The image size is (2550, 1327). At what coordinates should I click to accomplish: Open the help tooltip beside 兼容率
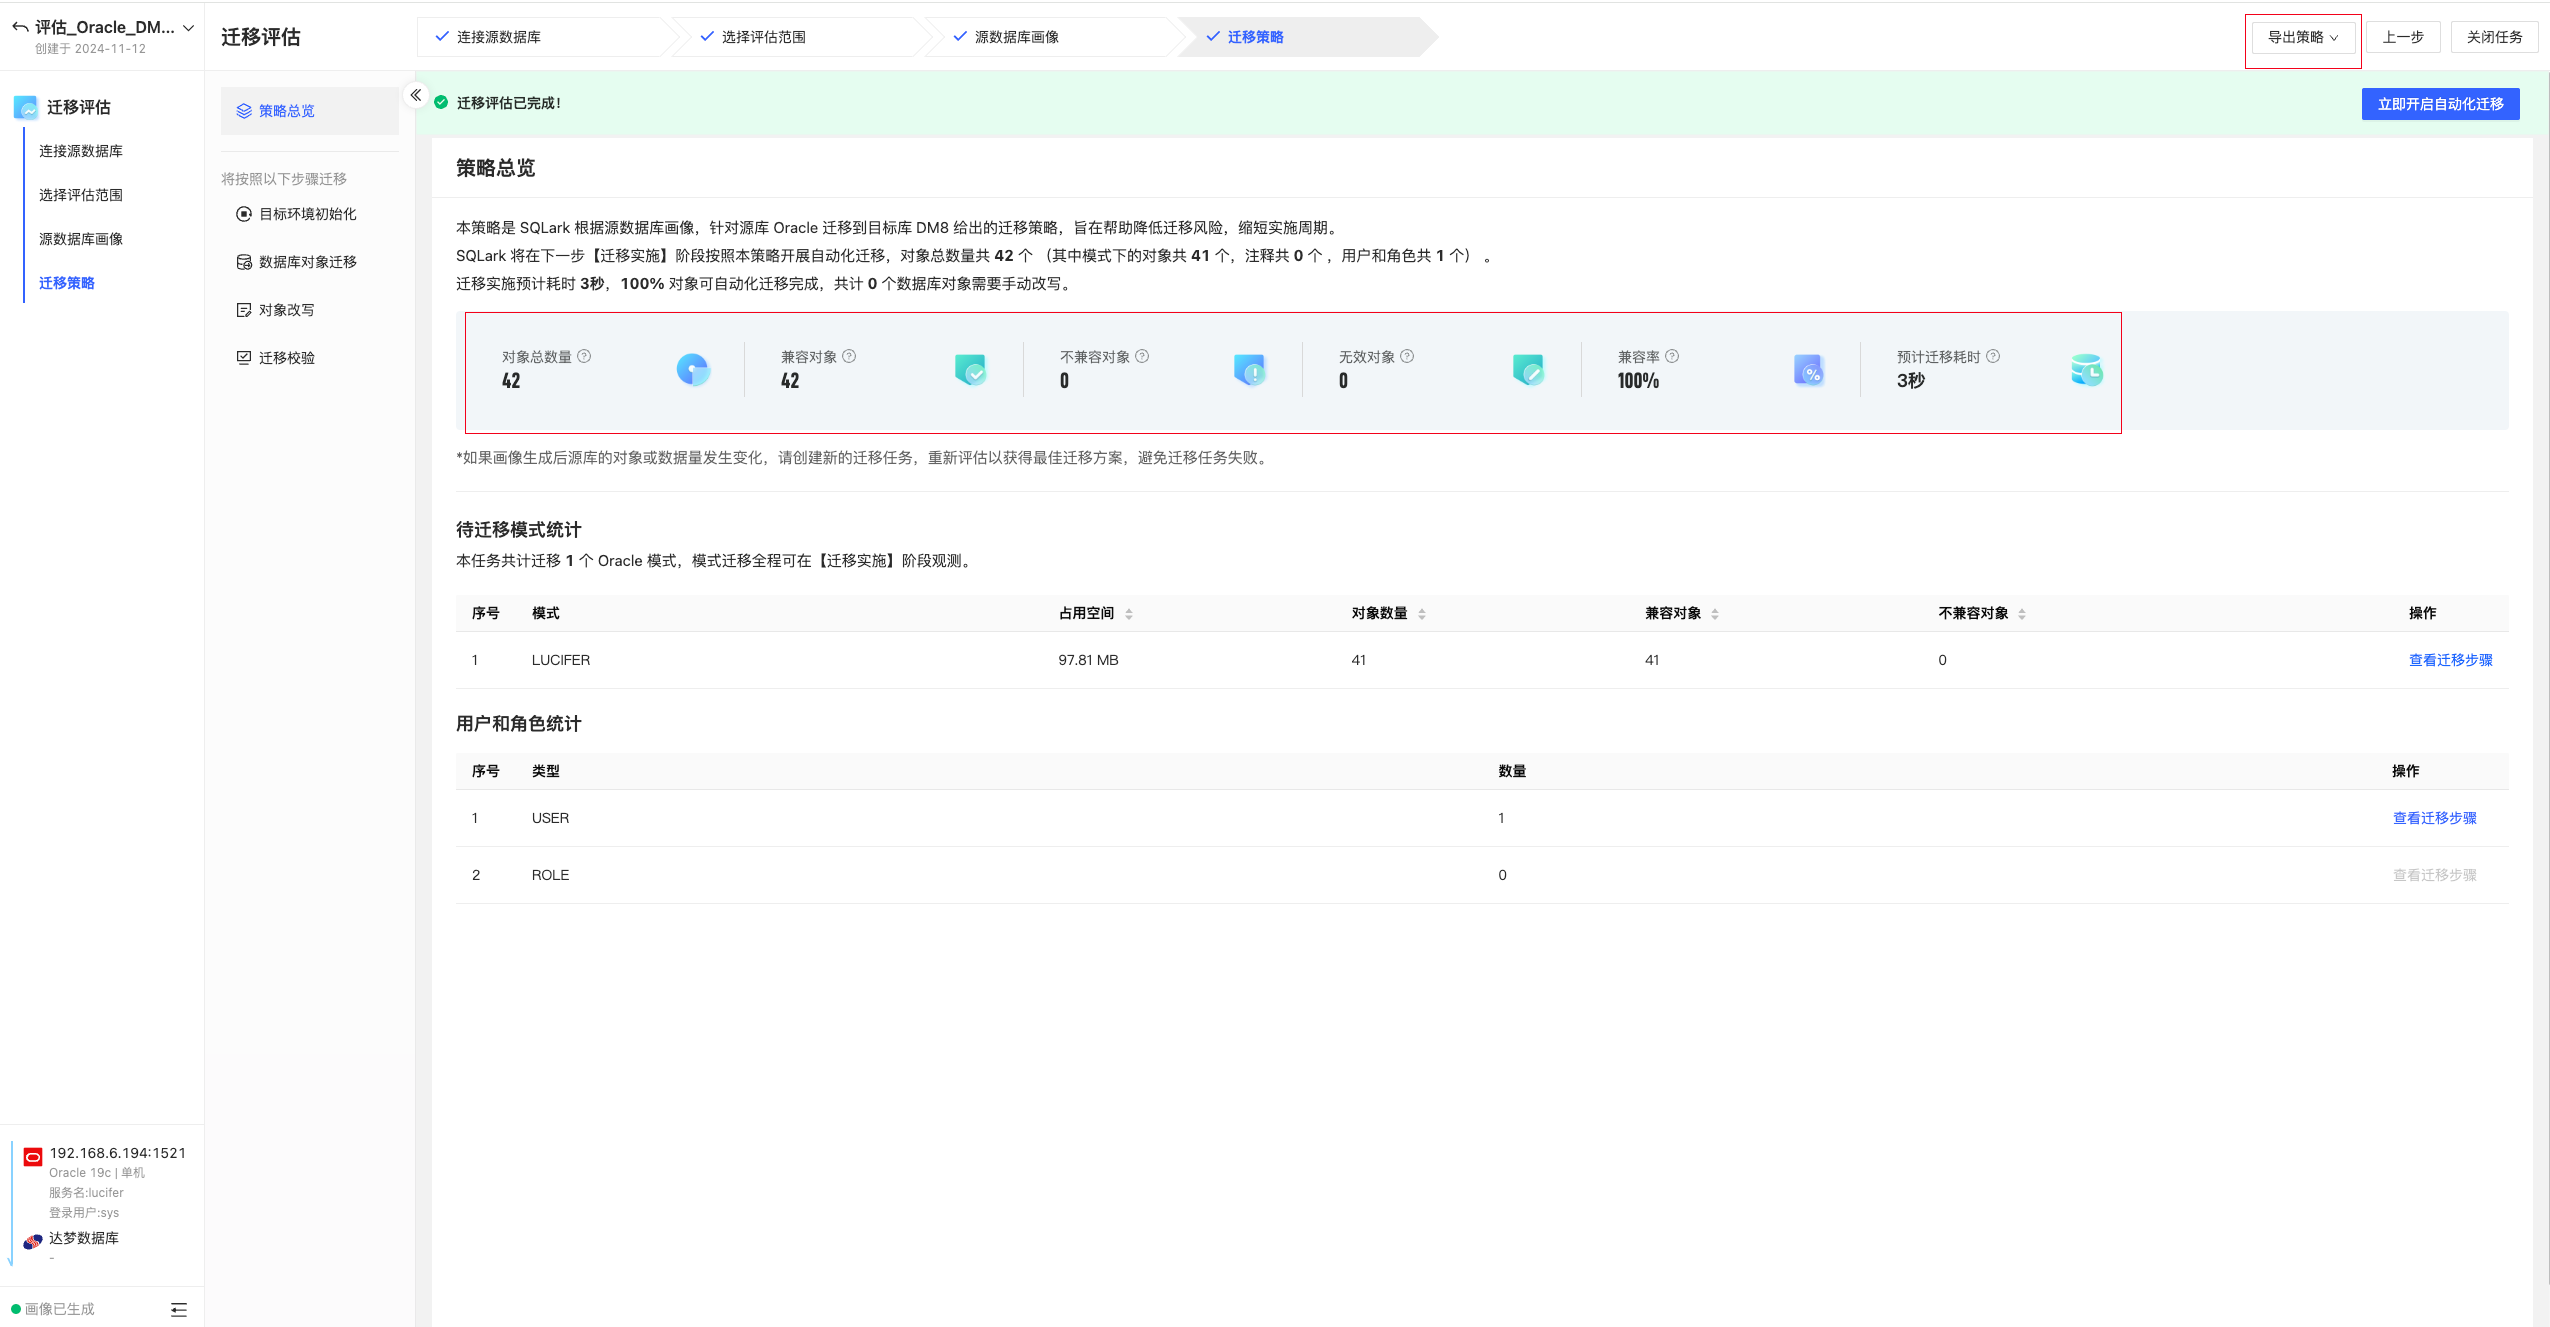tap(1671, 356)
